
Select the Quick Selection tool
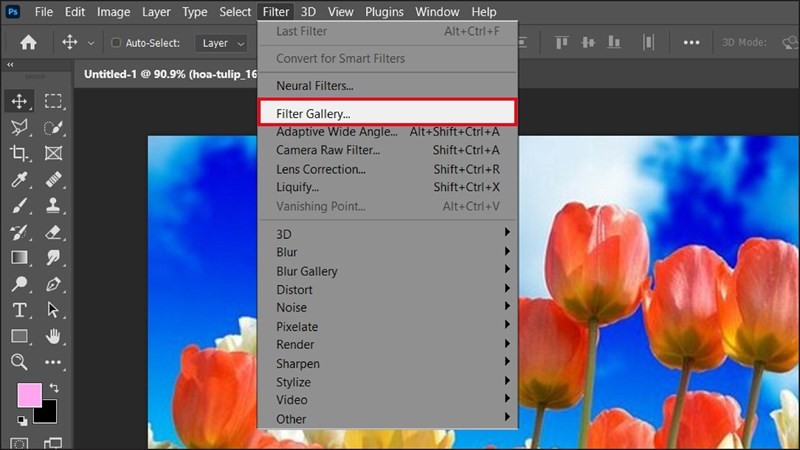[x=53, y=127]
